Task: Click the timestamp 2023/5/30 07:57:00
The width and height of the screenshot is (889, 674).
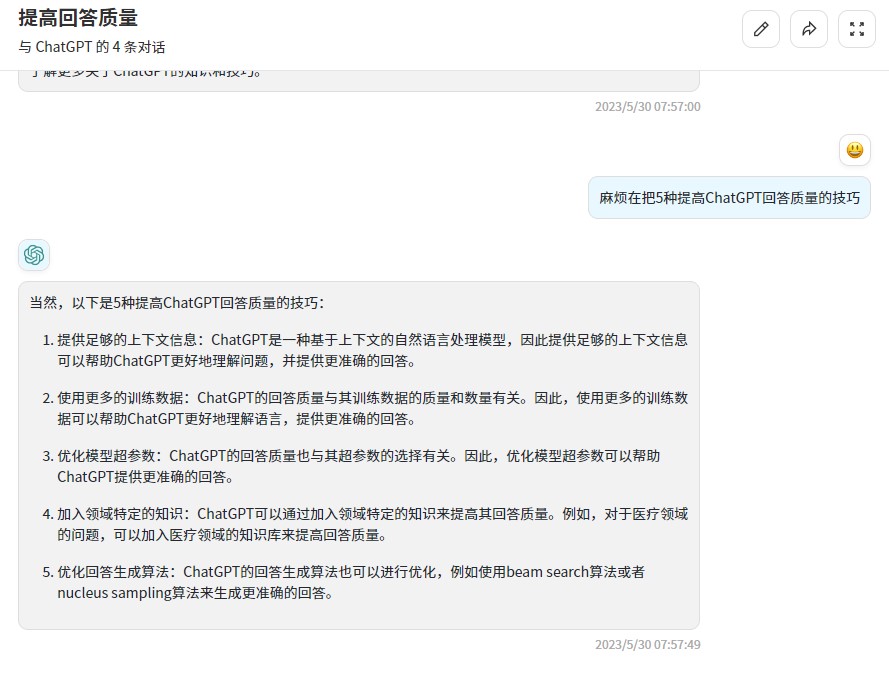Action: click(x=648, y=106)
